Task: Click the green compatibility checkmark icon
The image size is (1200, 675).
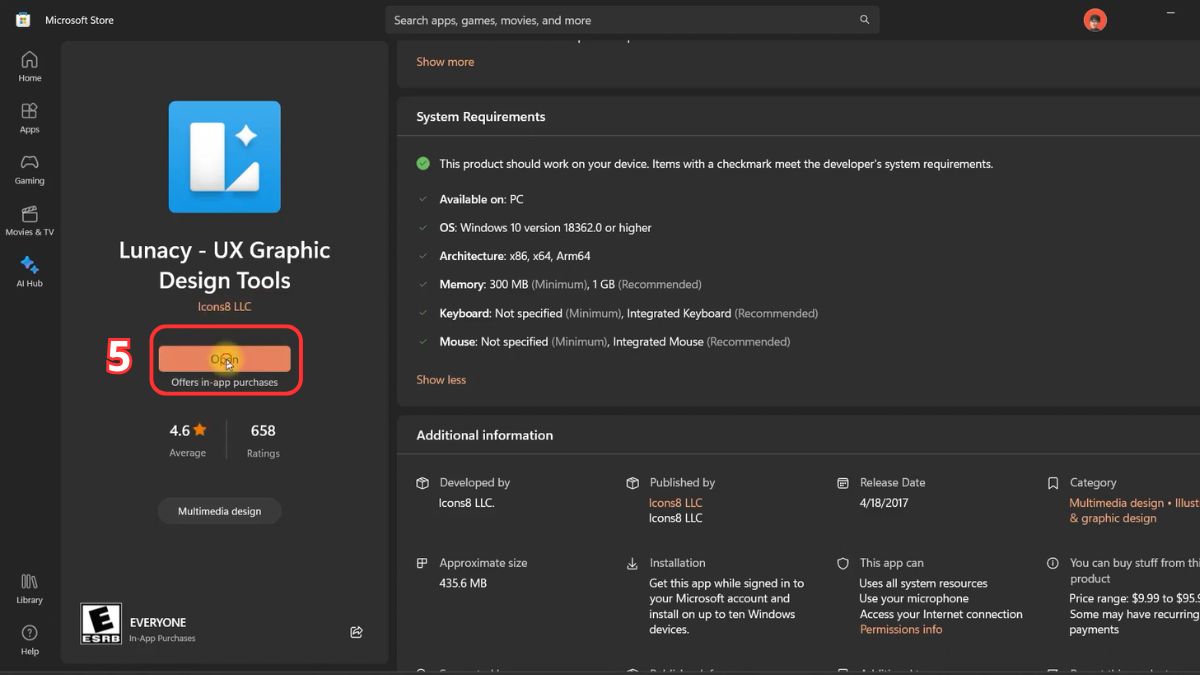Action: [x=423, y=163]
